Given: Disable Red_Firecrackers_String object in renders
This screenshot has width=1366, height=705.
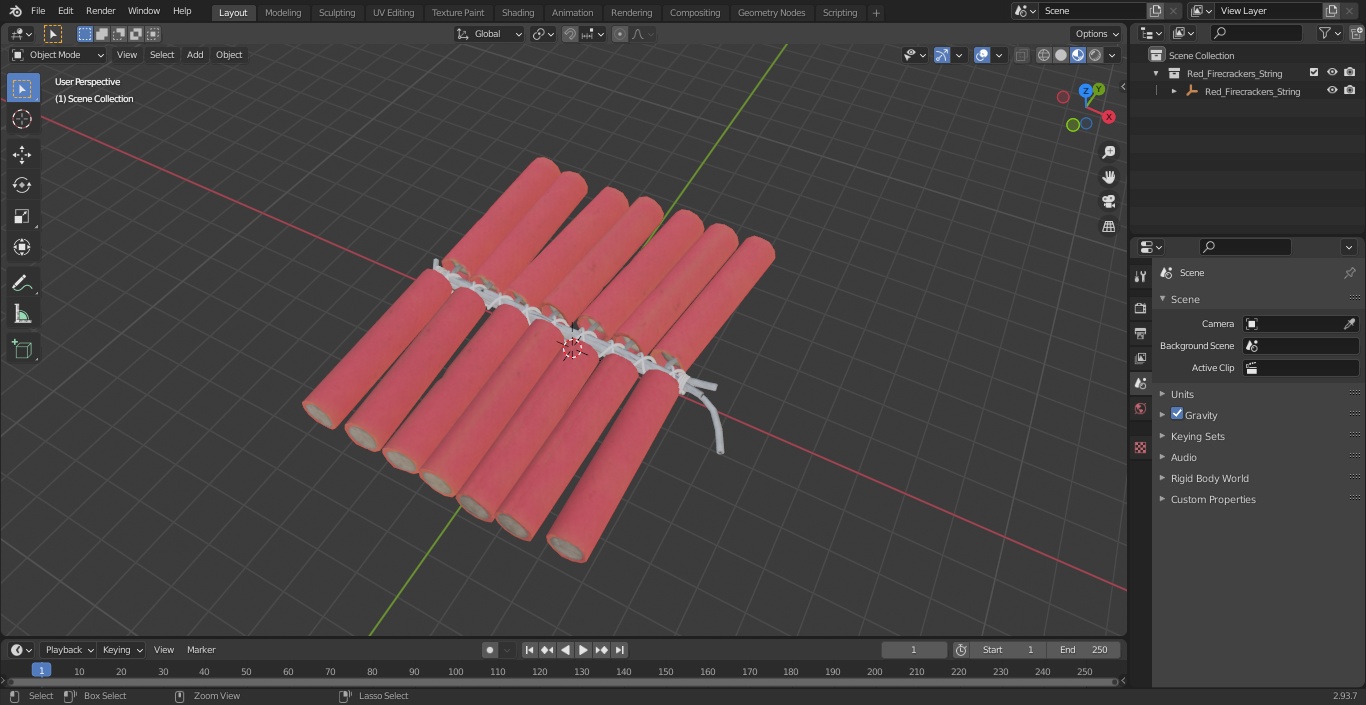Looking at the screenshot, I should pyautogui.click(x=1350, y=91).
